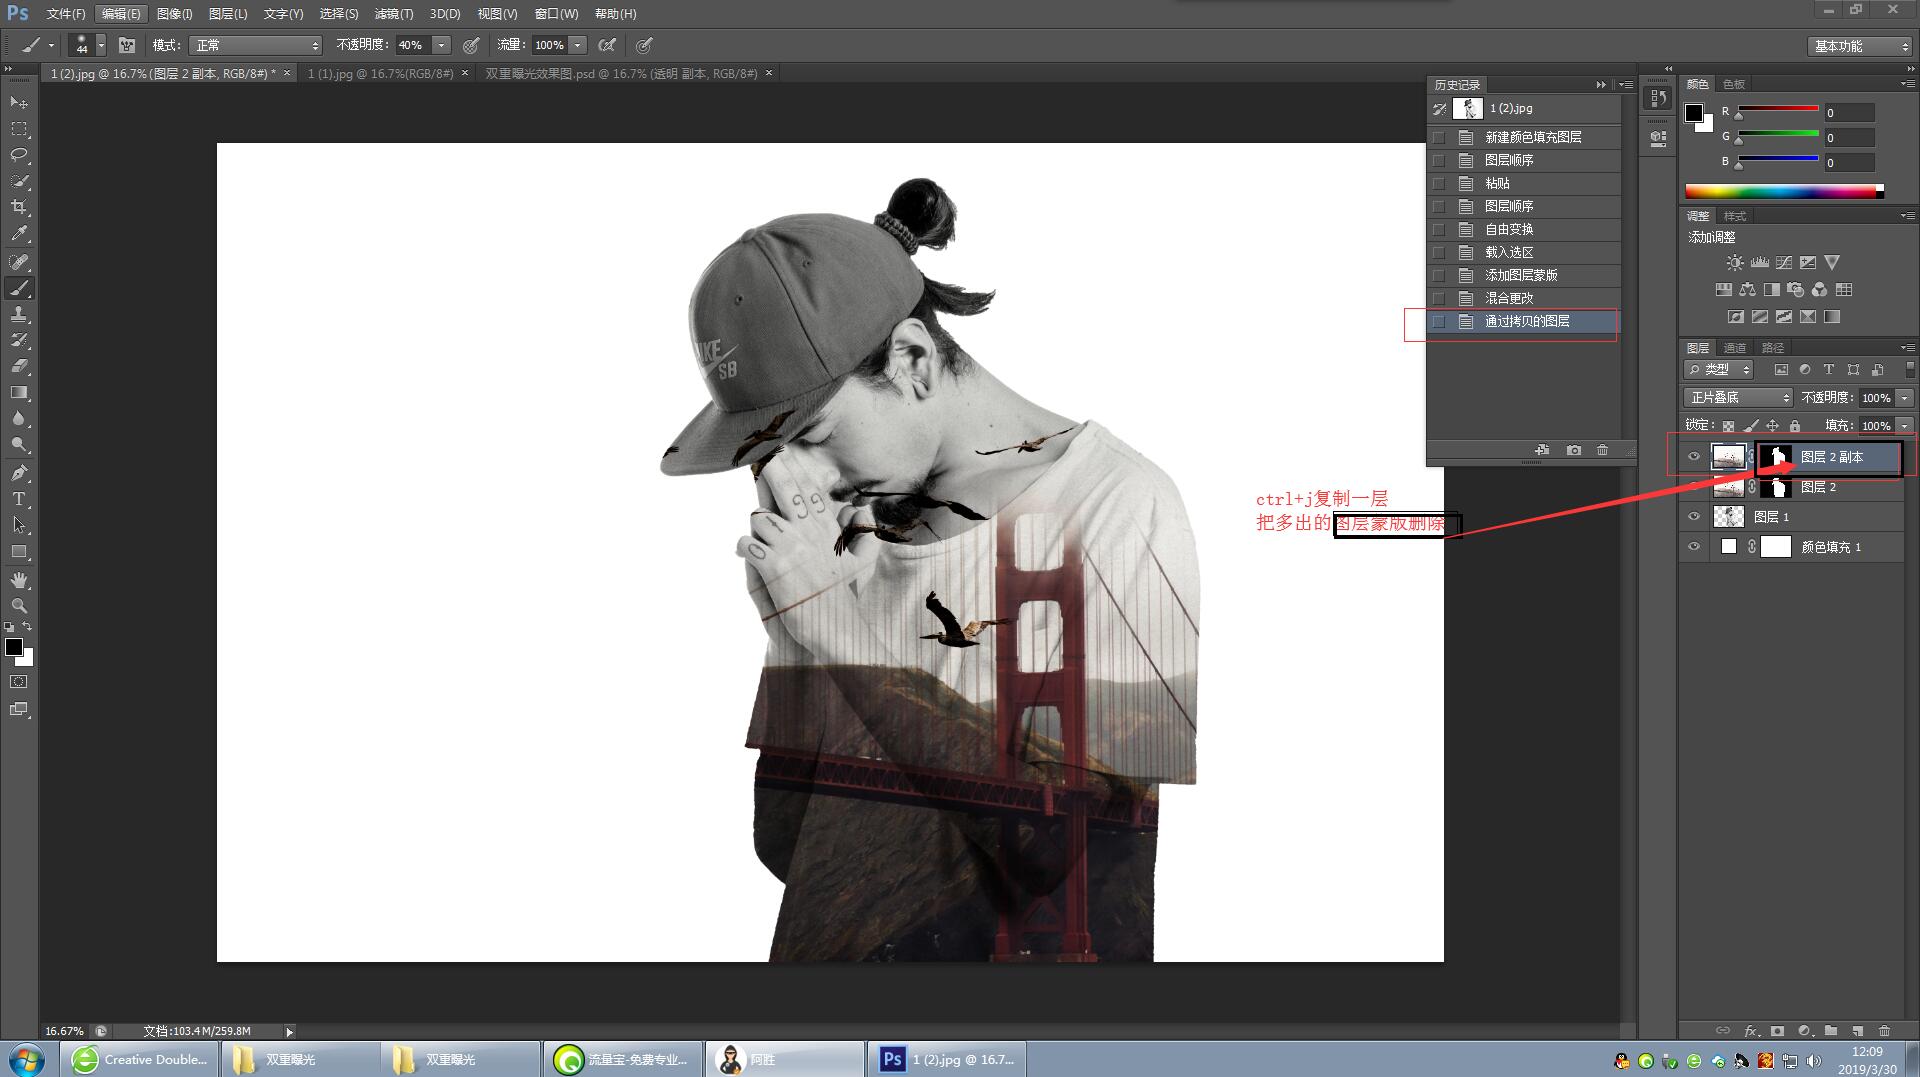Hide the 图层 2 副本 layer
Image resolution: width=1920 pixels, height=1077 pixels.
(x=1694, y=457)
